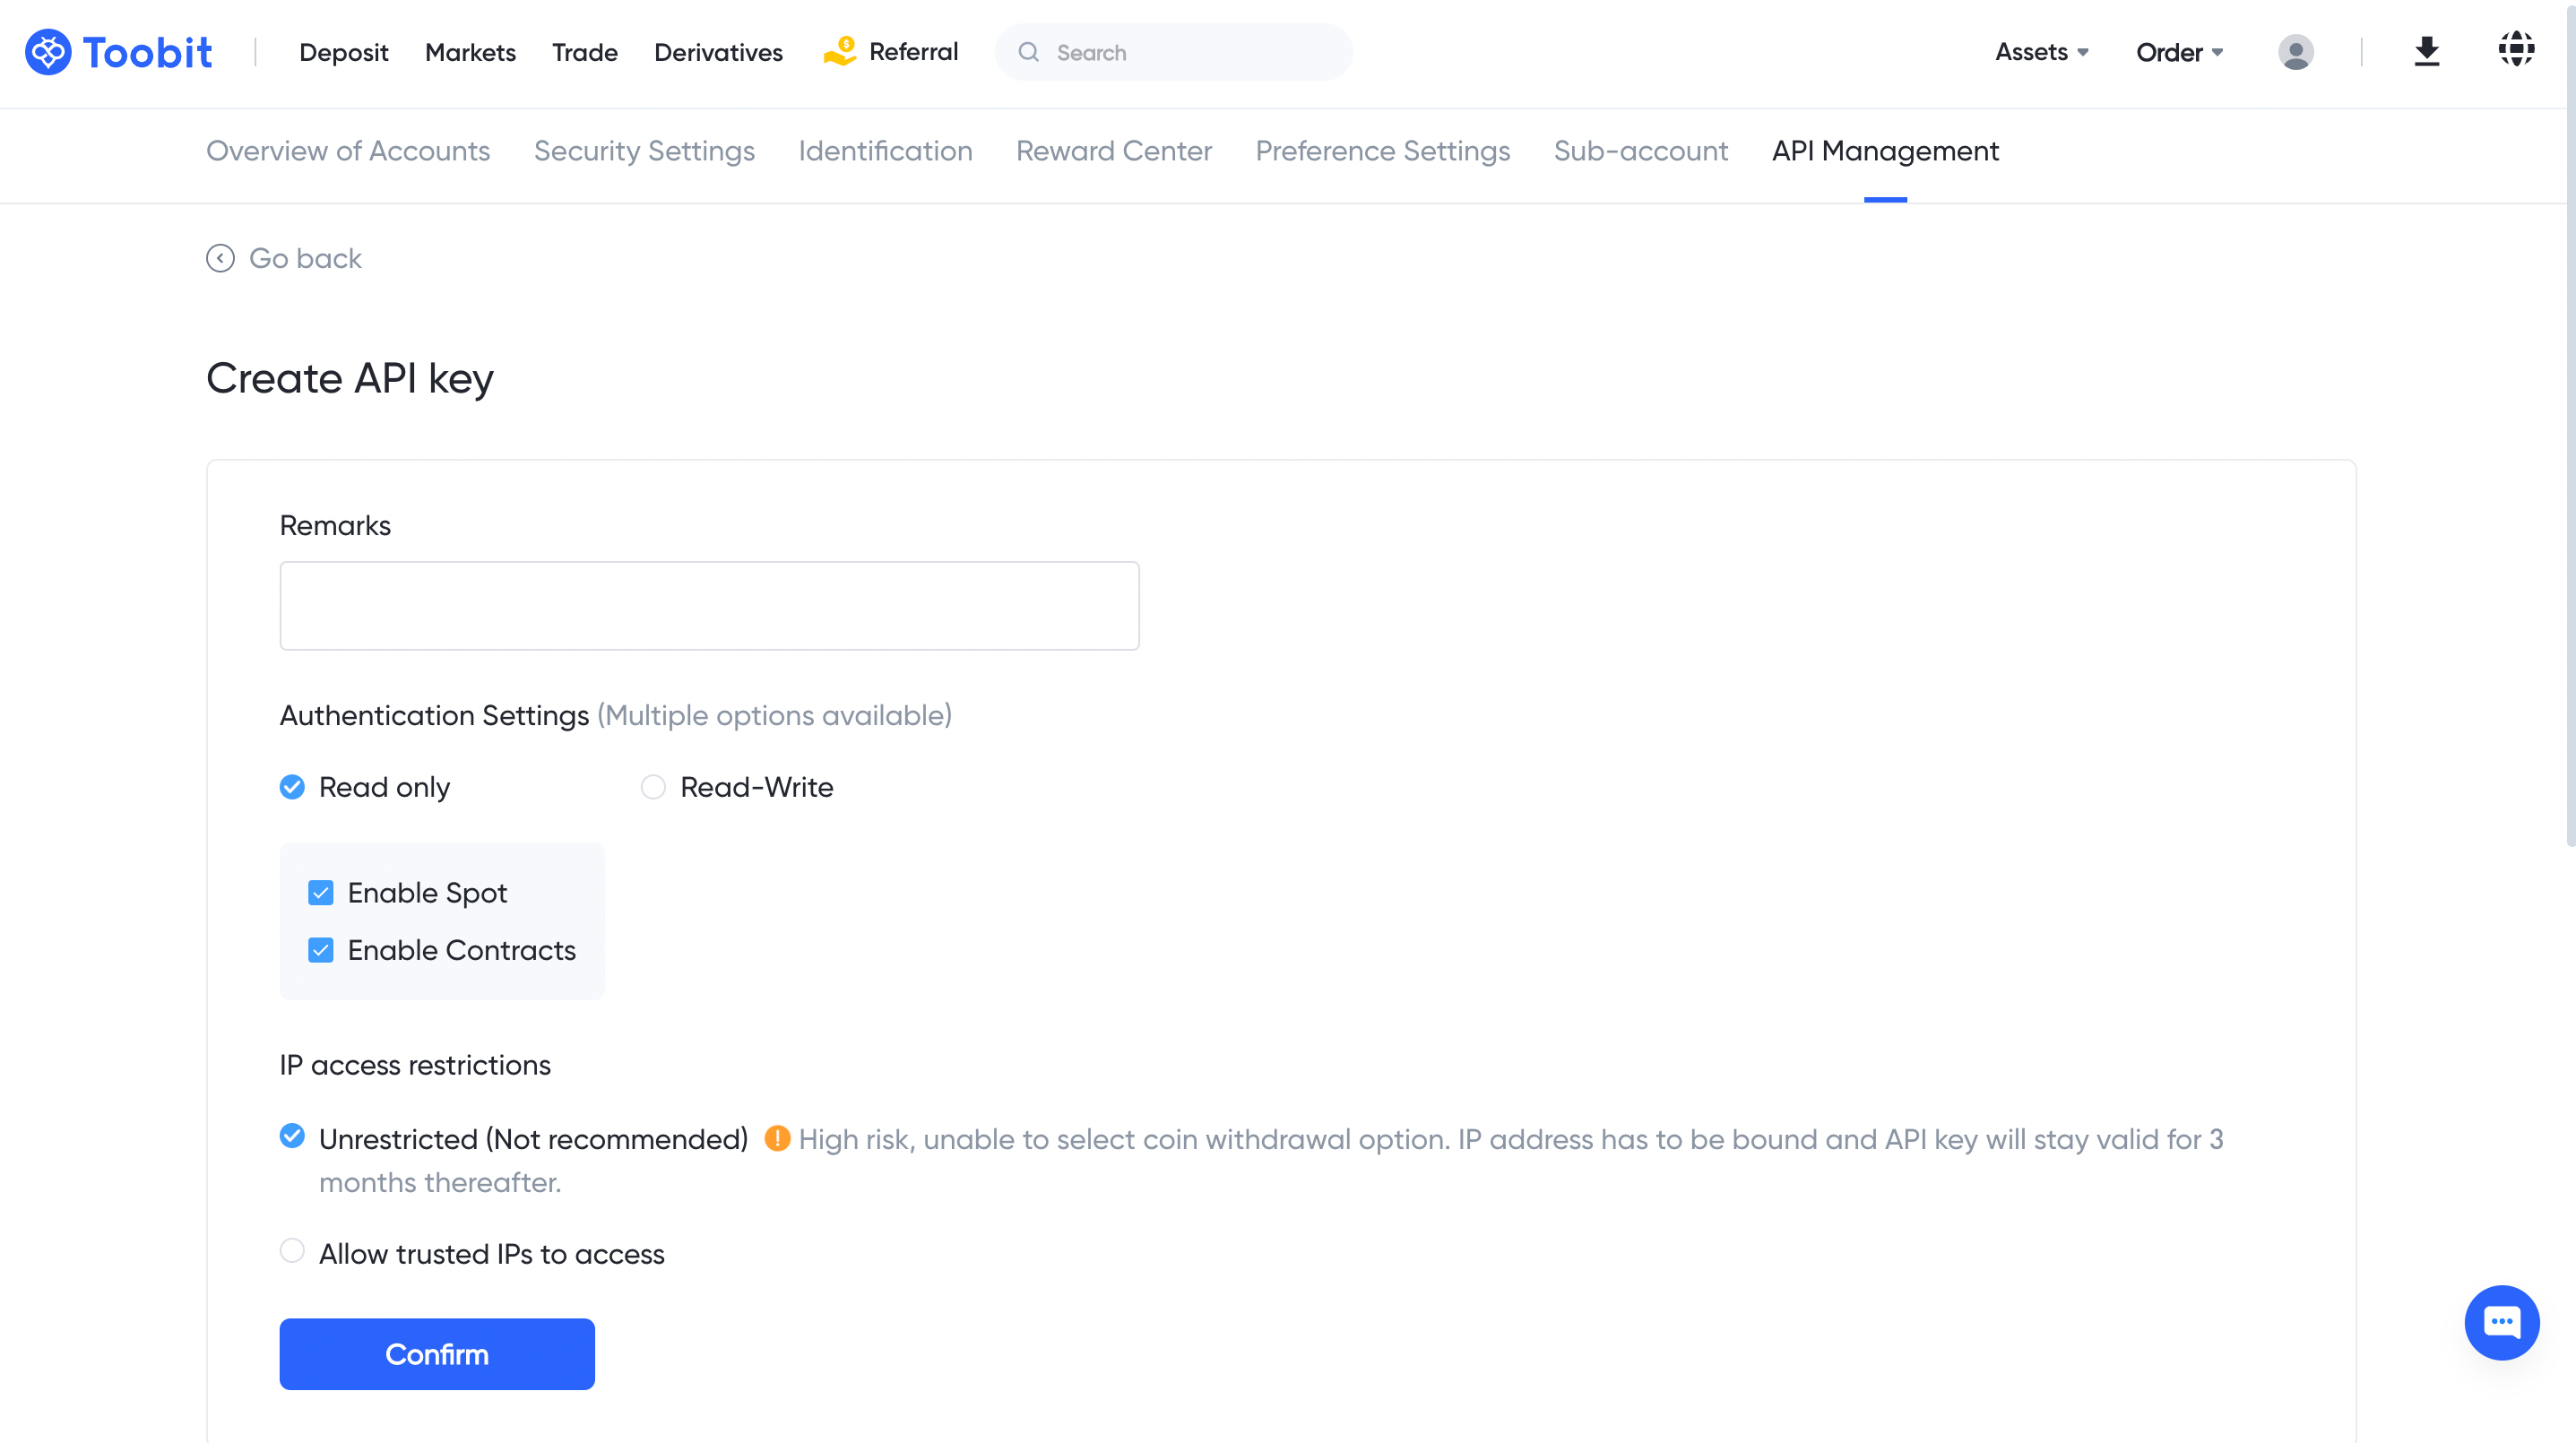Image resolution: width=2576 pixels, height=1443 pixels.
Task: Uncheck Enable Contracts checkbox
Action: (321, 950)
